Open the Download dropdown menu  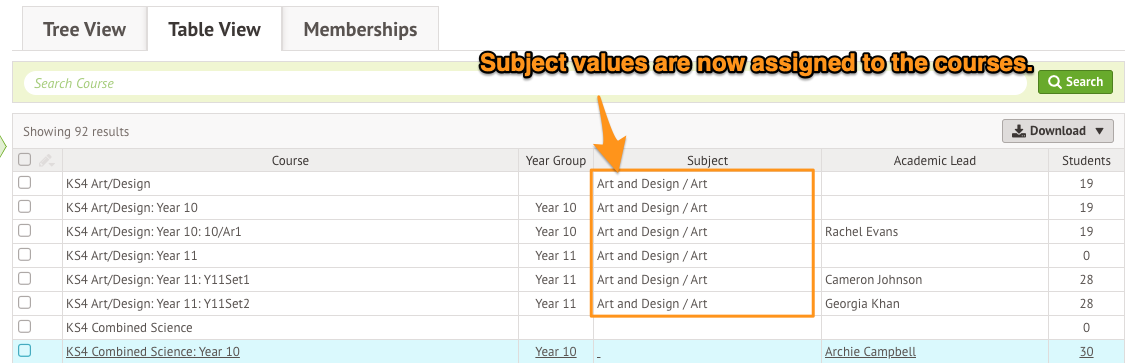pyautogui.click(x=1058, y=131)
